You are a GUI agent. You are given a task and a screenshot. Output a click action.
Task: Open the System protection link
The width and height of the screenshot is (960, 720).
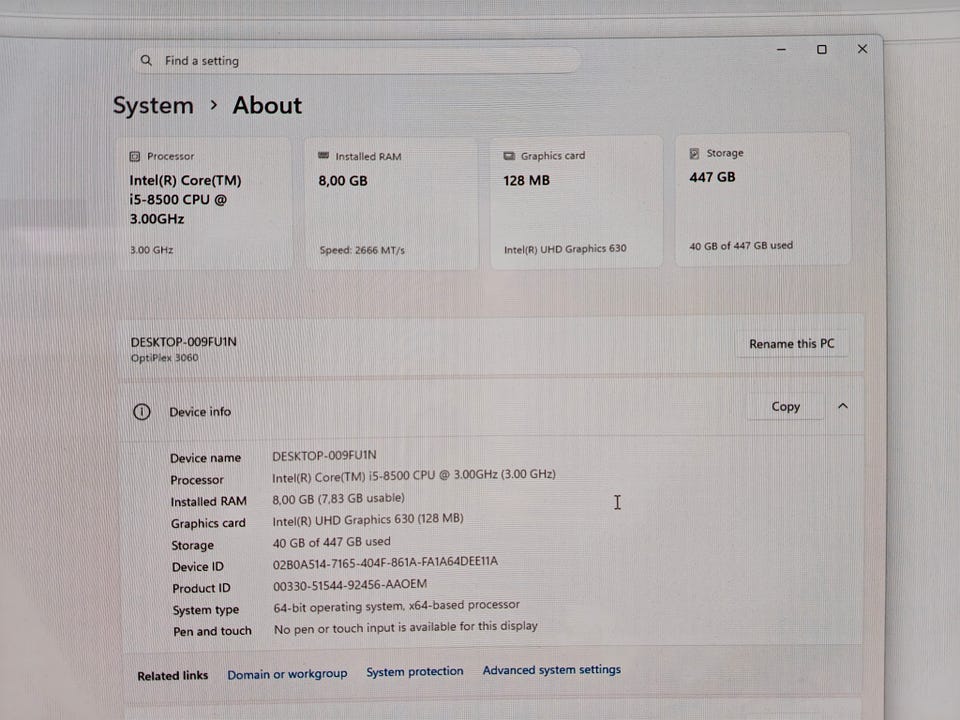coord(414,672)
